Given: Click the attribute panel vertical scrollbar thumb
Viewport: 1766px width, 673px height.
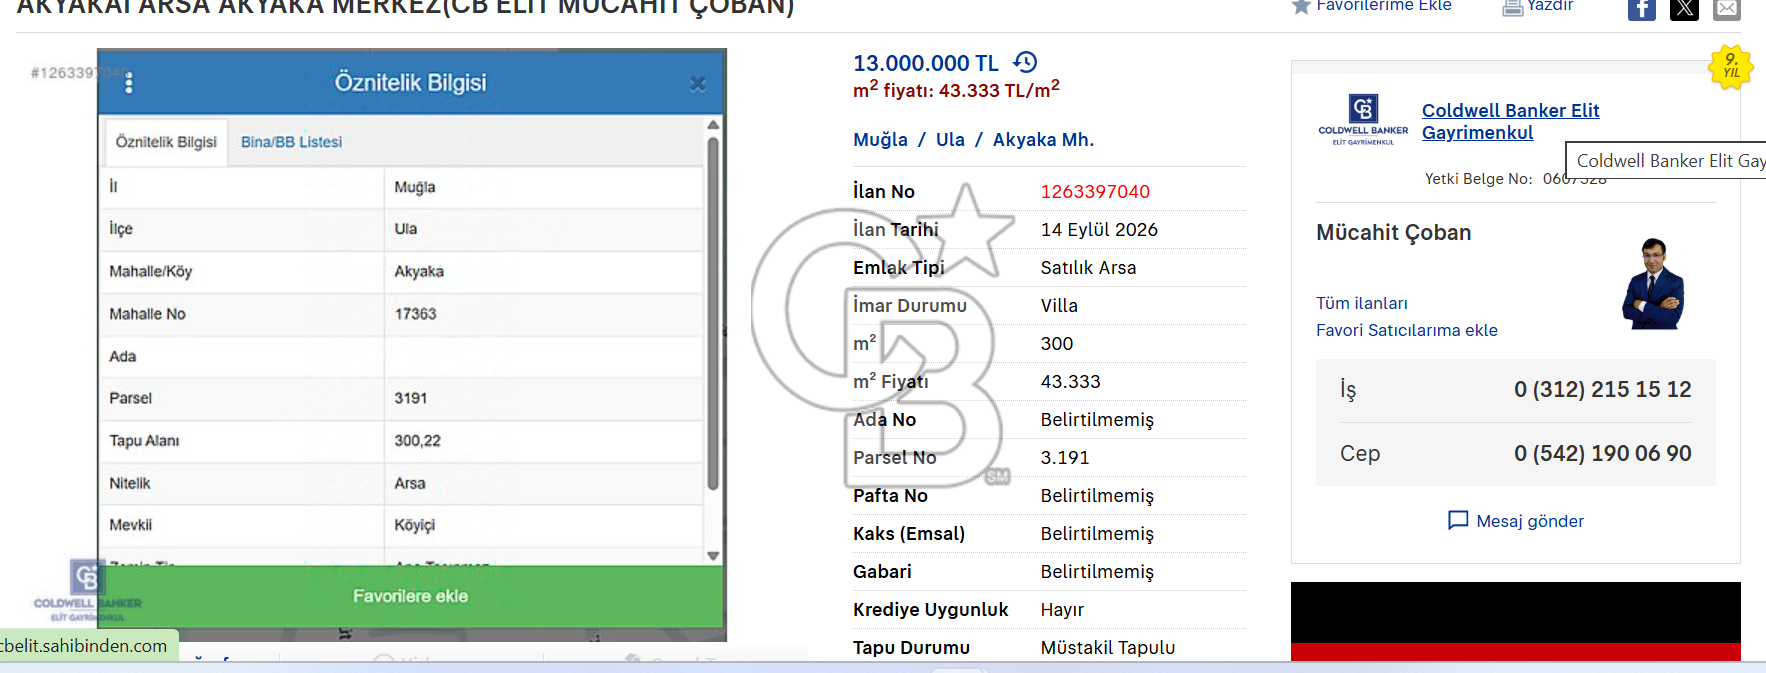Looking at the screenshot, I should [x=713, y=313].
